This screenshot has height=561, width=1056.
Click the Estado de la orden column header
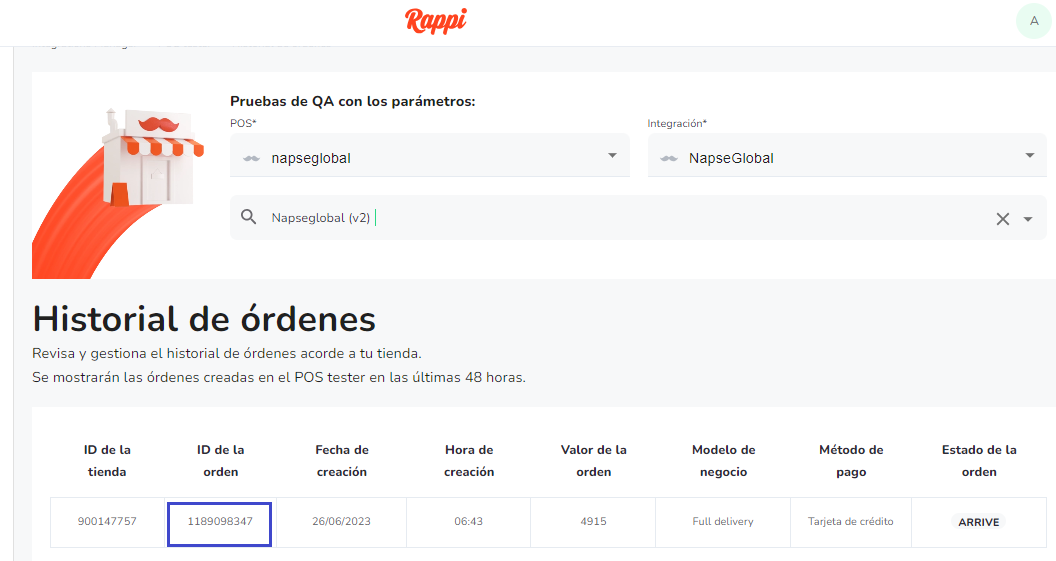(x=979, y=461)
